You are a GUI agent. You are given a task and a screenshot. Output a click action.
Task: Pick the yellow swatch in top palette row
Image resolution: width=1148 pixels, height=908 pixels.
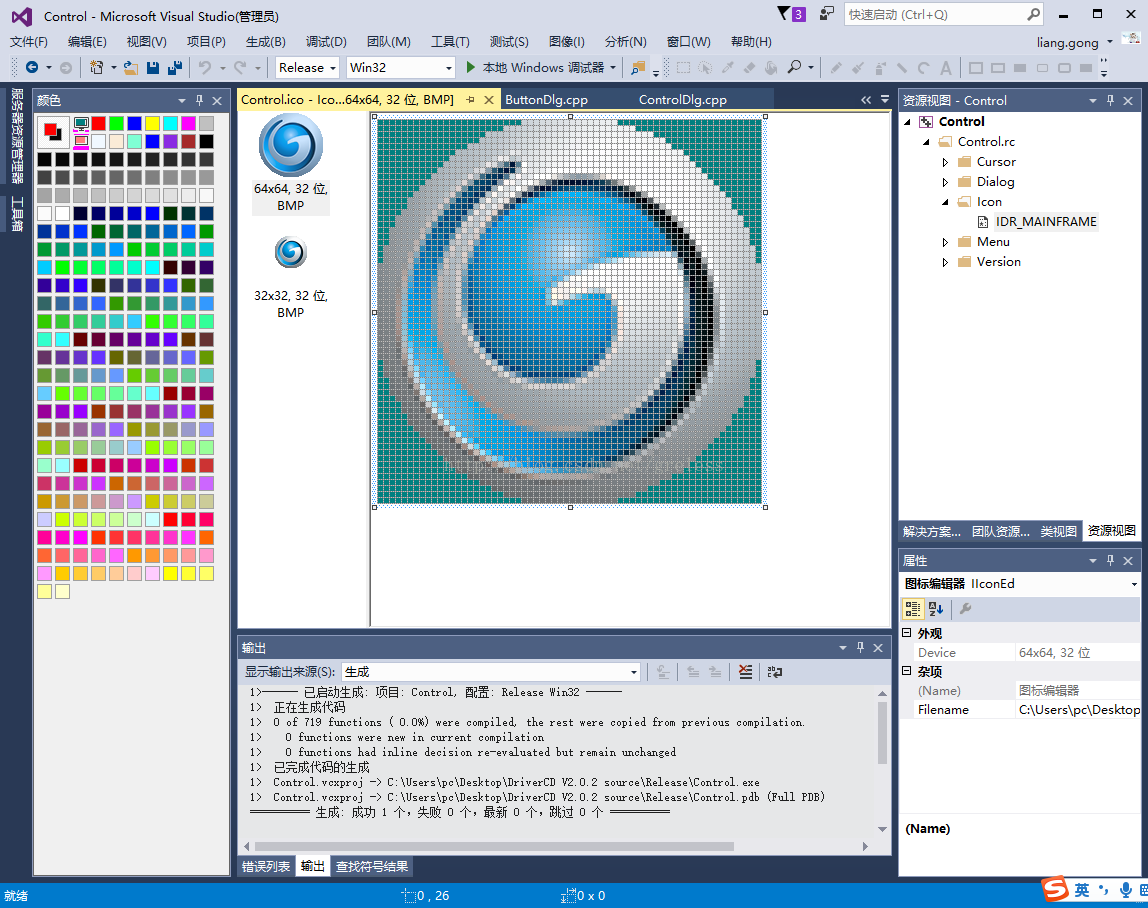click(x=152, y=123)
